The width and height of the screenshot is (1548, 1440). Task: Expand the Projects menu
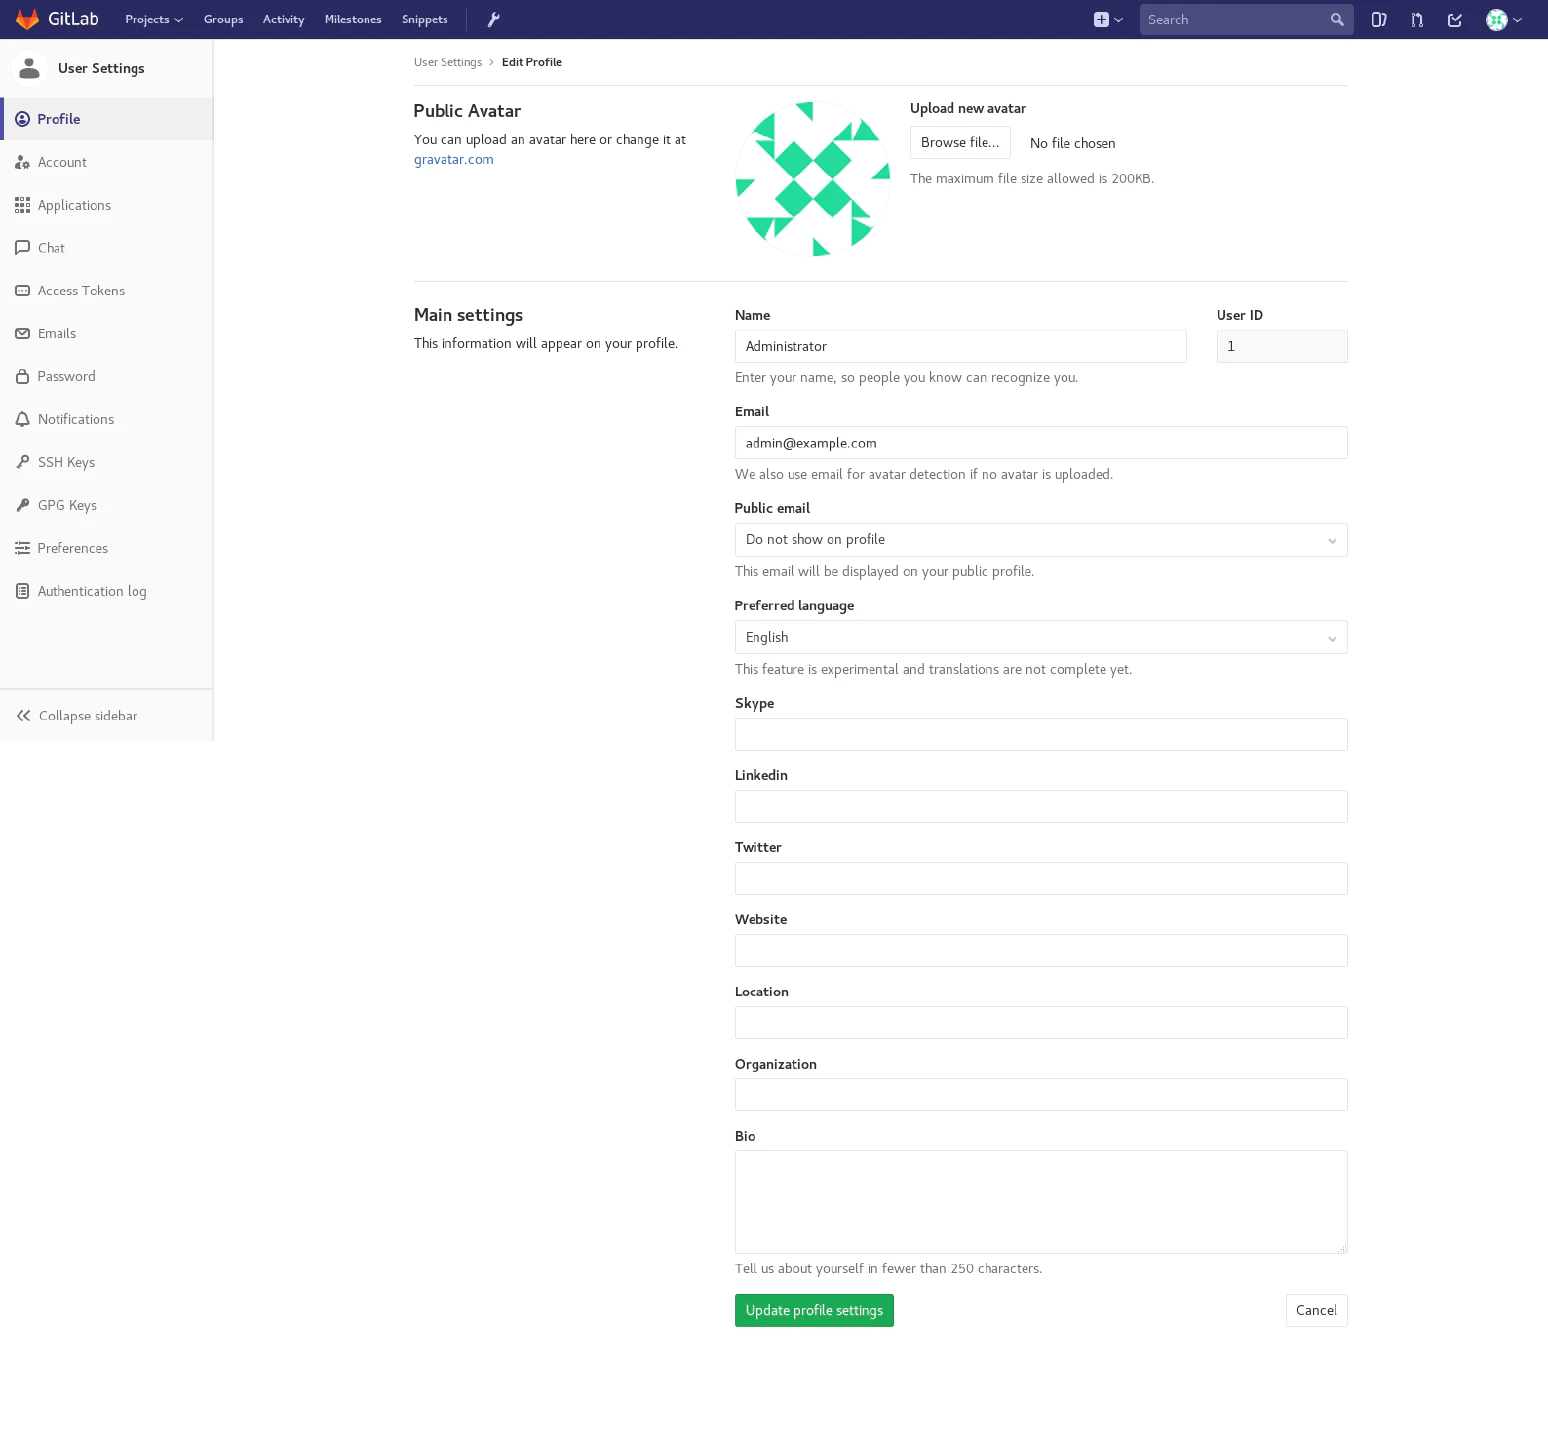coord(154,19)
